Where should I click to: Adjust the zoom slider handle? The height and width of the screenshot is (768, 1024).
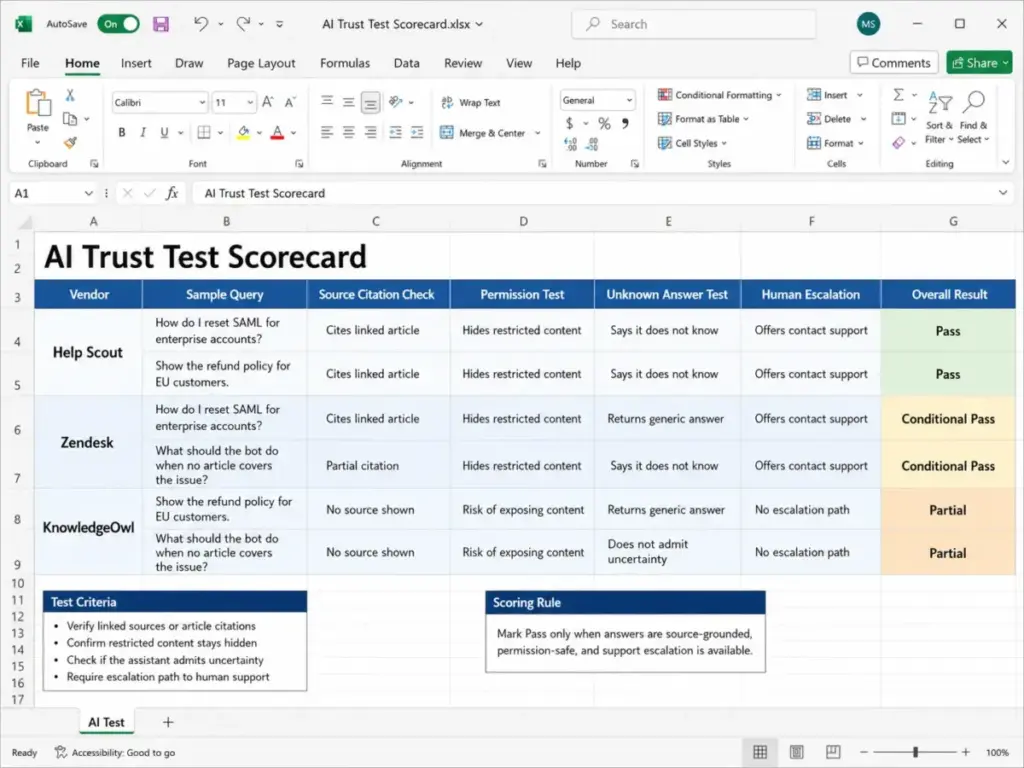pyautogui.click(x=916, y=752)
